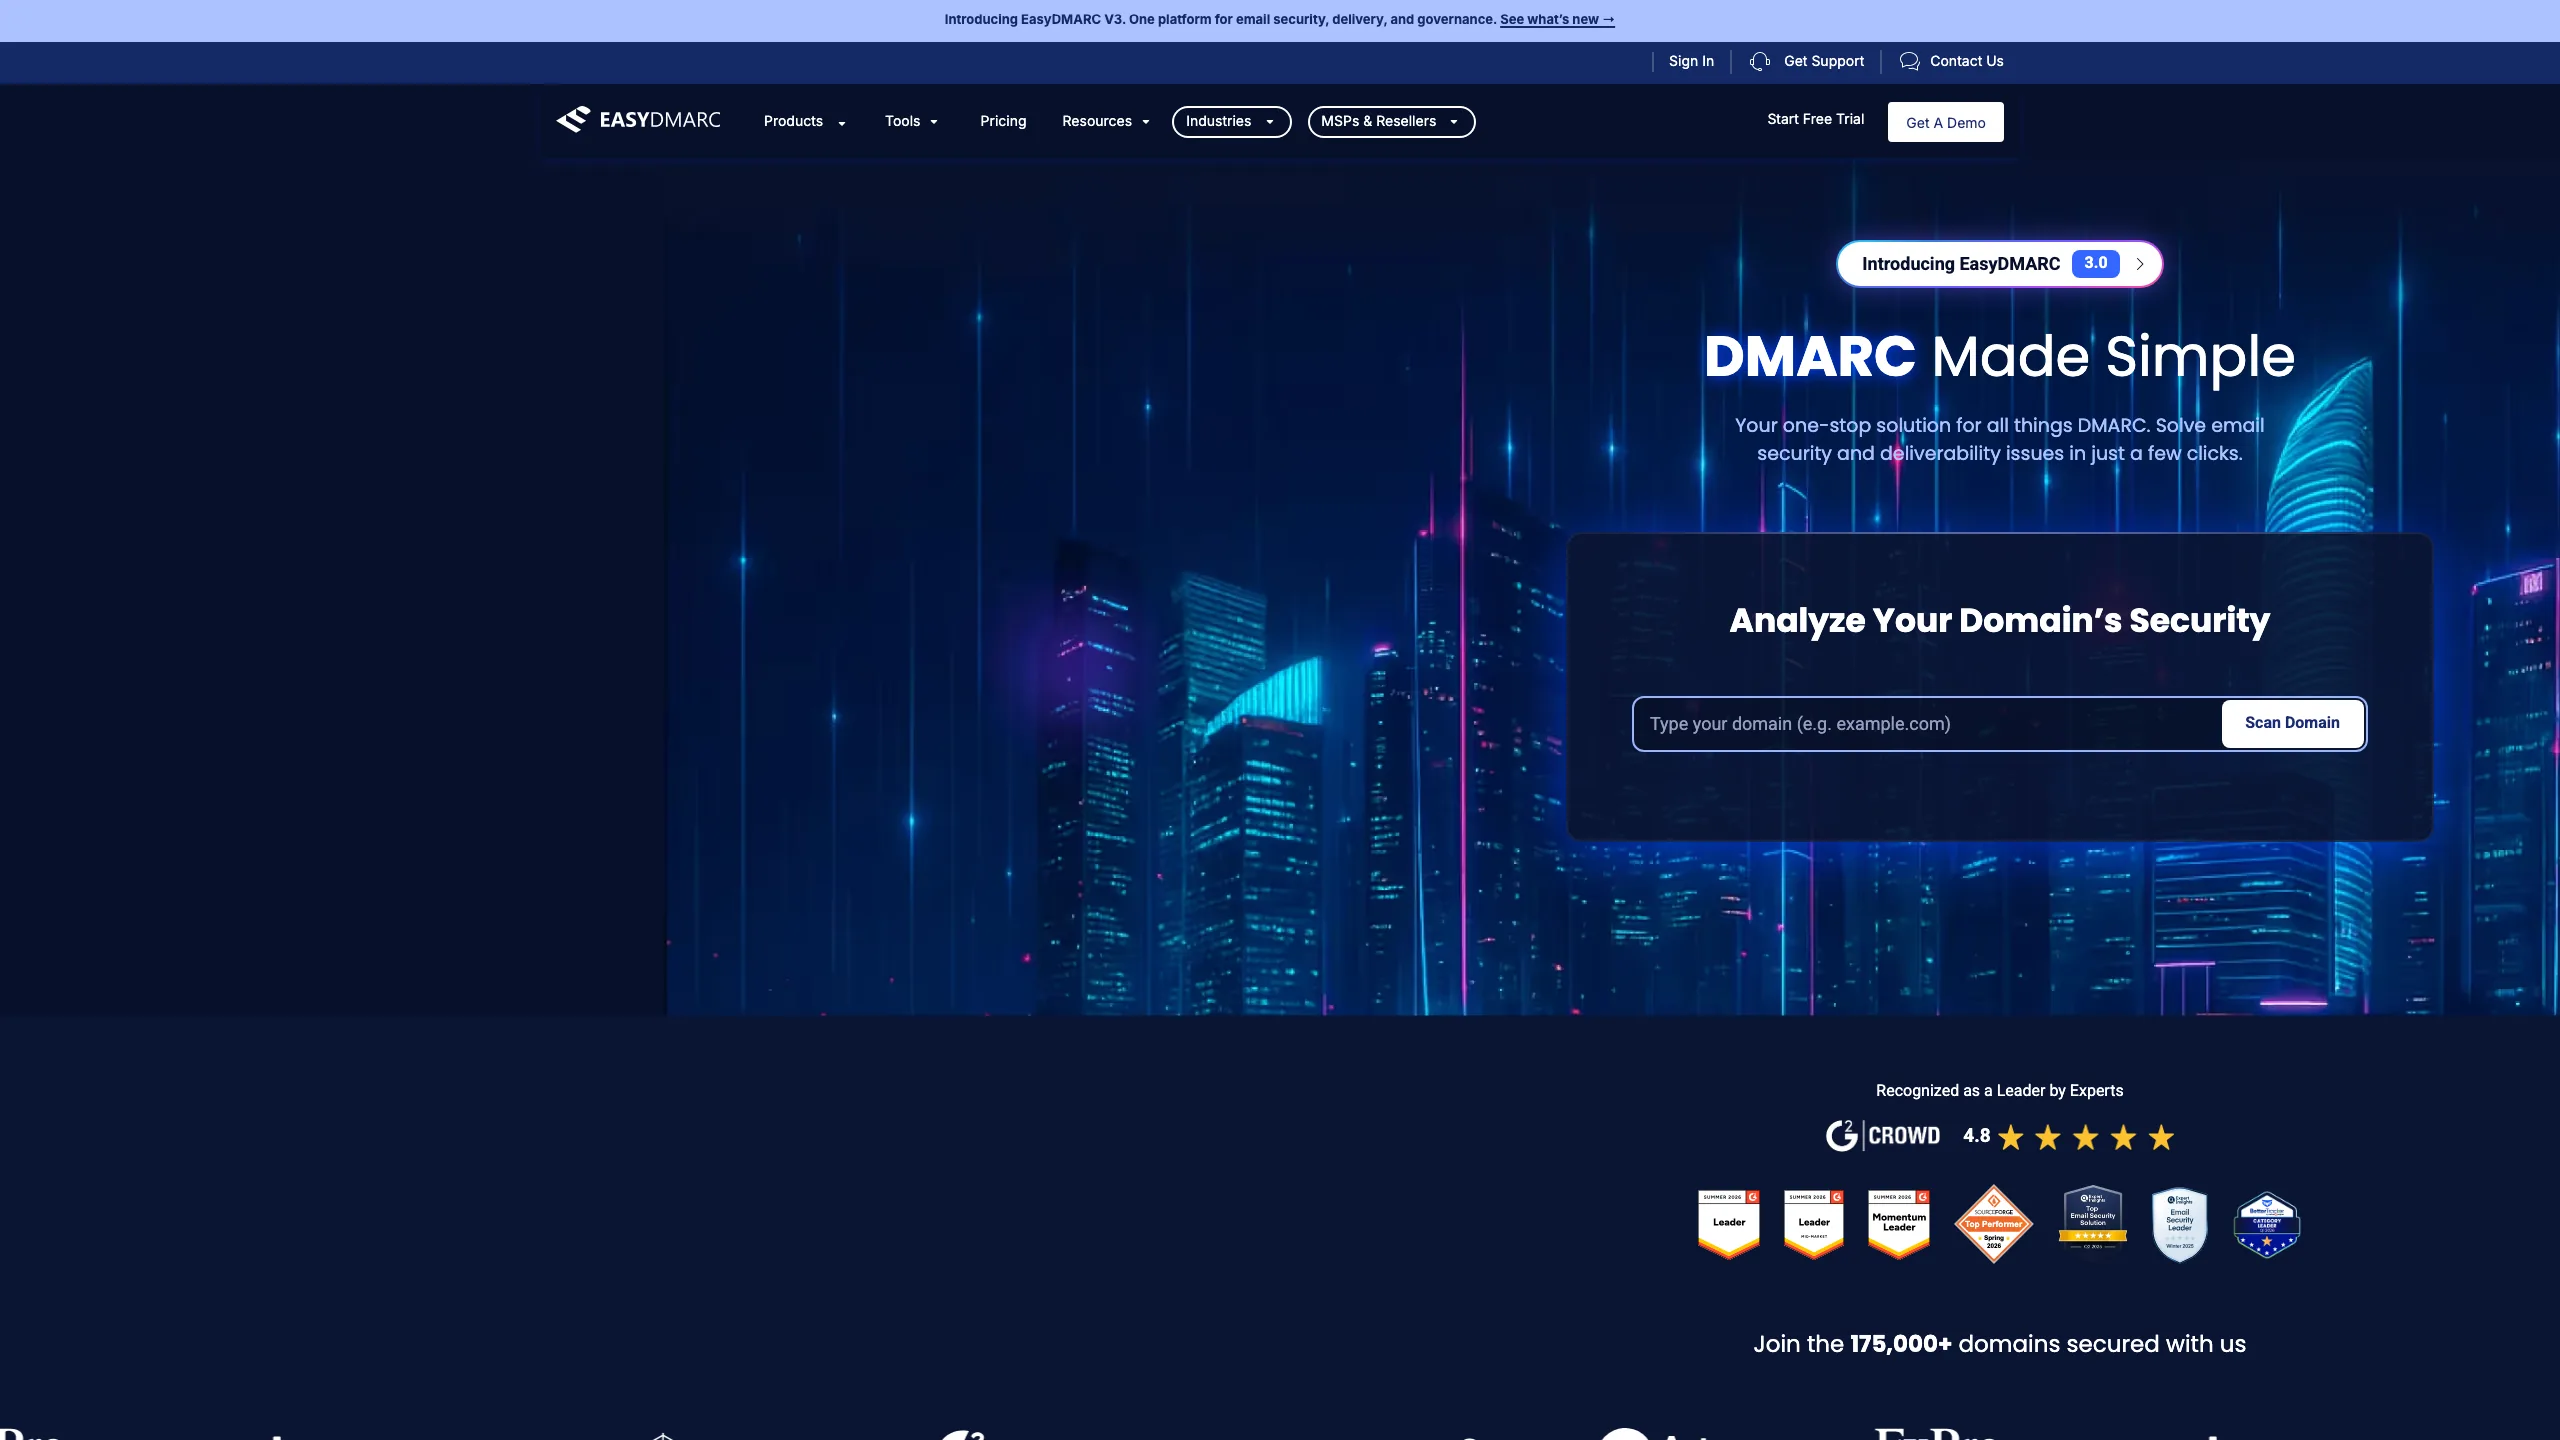Viewport: 2560px width, 1440px height.
Task: Click the 4.8 rating score
Action: click(x=1976, y=1136)
